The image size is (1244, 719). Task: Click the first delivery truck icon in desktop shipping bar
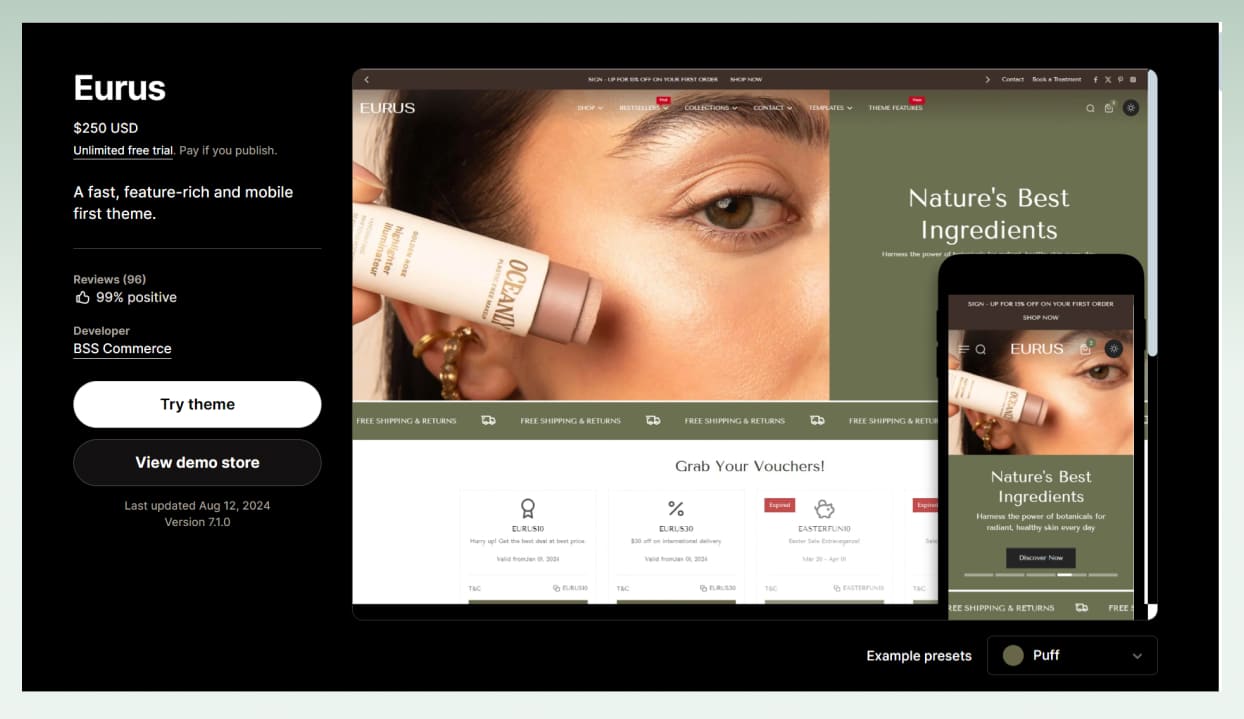[x=488, y=420]
